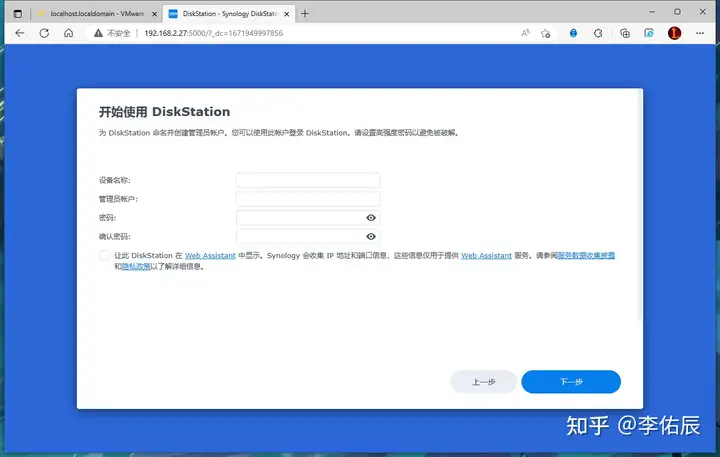Click the 设备名称 input field
This screenshot has height=457, width=720.
[x=308, y=180]
